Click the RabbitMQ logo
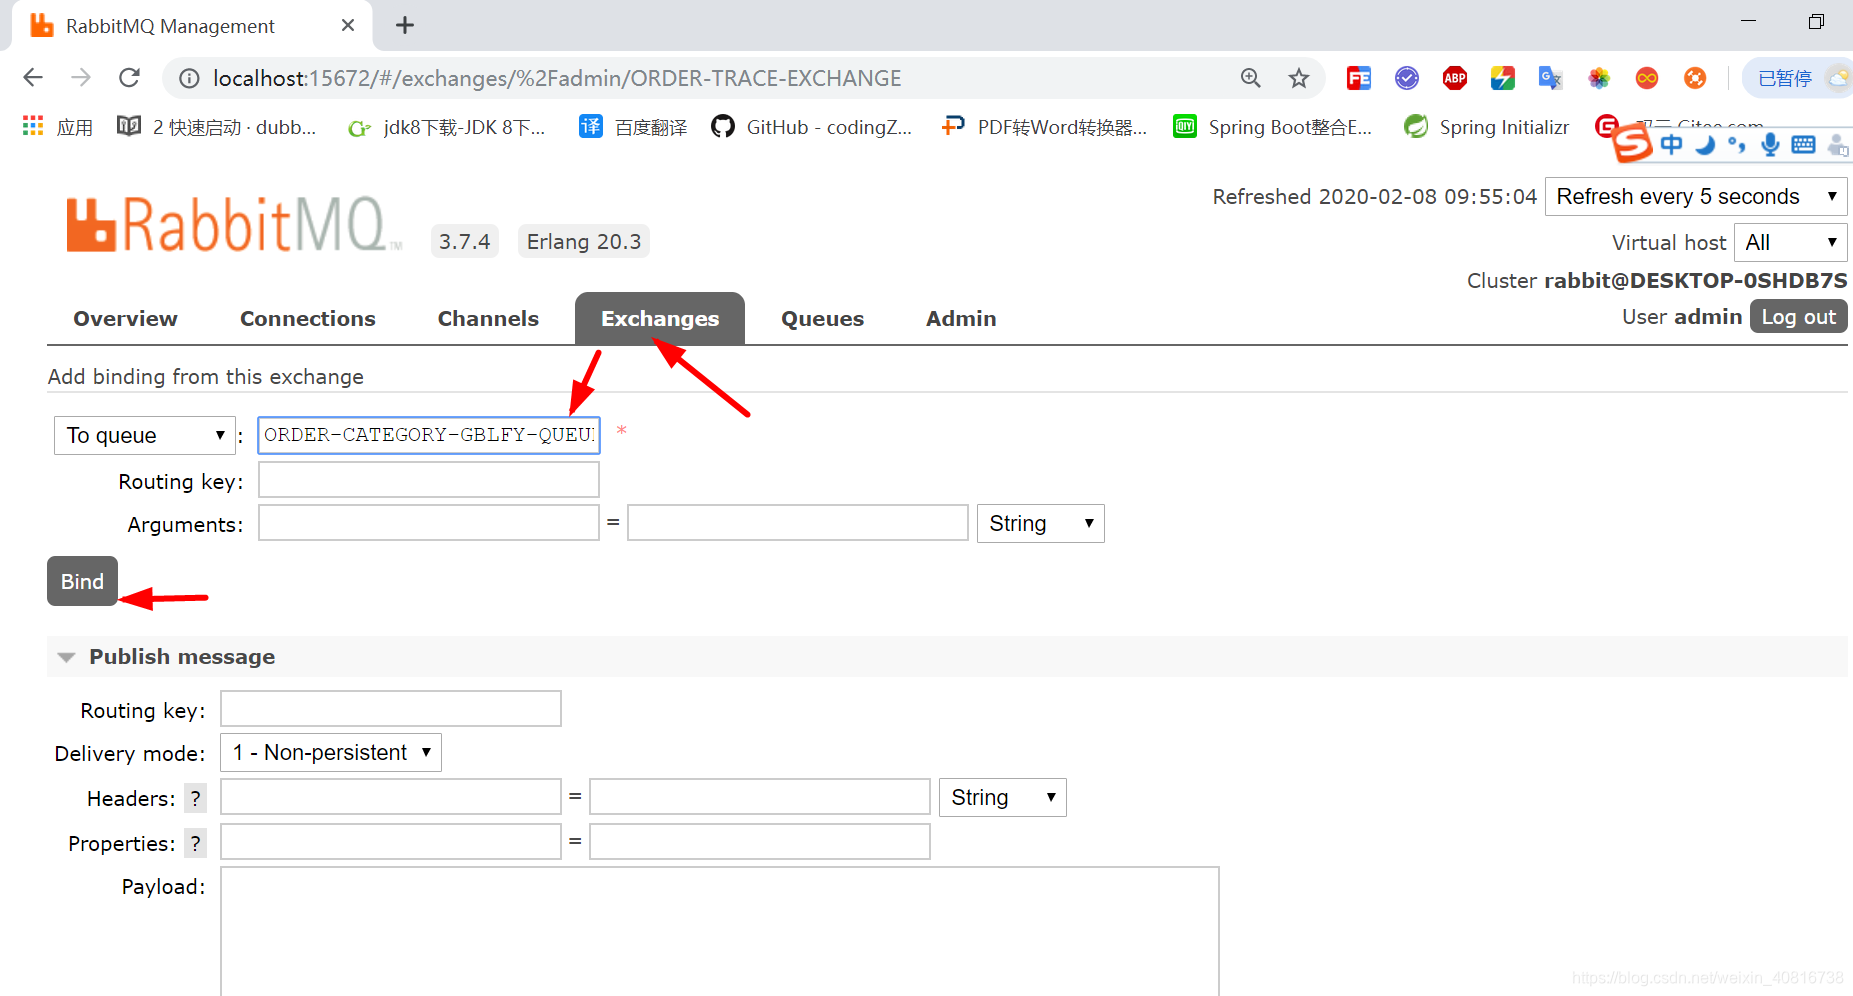 [232, 224]
